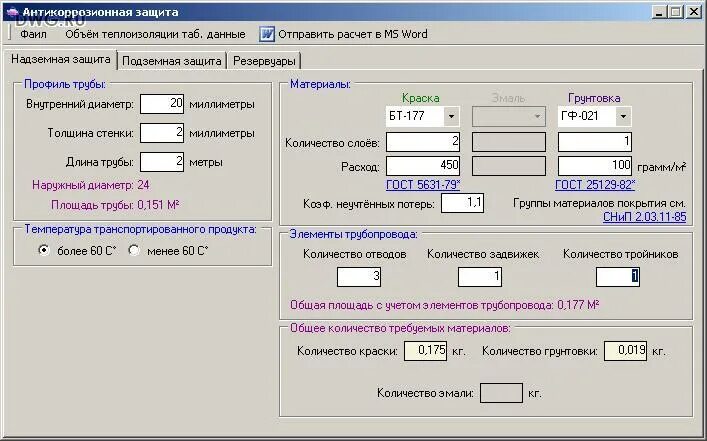Switch to Резервуары tab

pos(264,61)
